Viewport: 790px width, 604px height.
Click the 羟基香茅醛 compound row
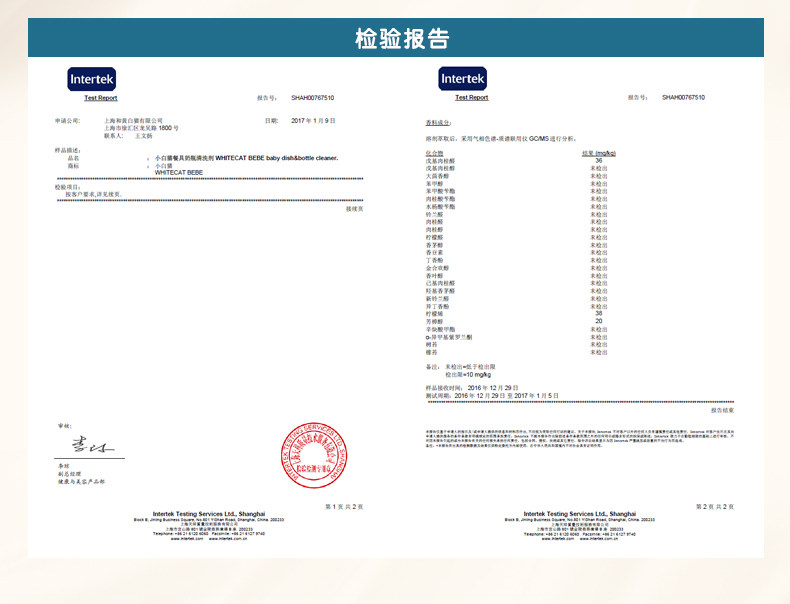tap(516, 291)
